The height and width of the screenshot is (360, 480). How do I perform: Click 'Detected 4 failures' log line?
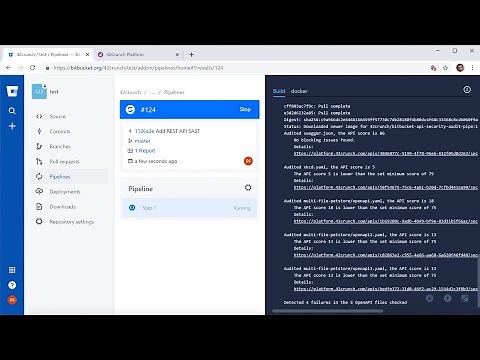coord(345,302)
